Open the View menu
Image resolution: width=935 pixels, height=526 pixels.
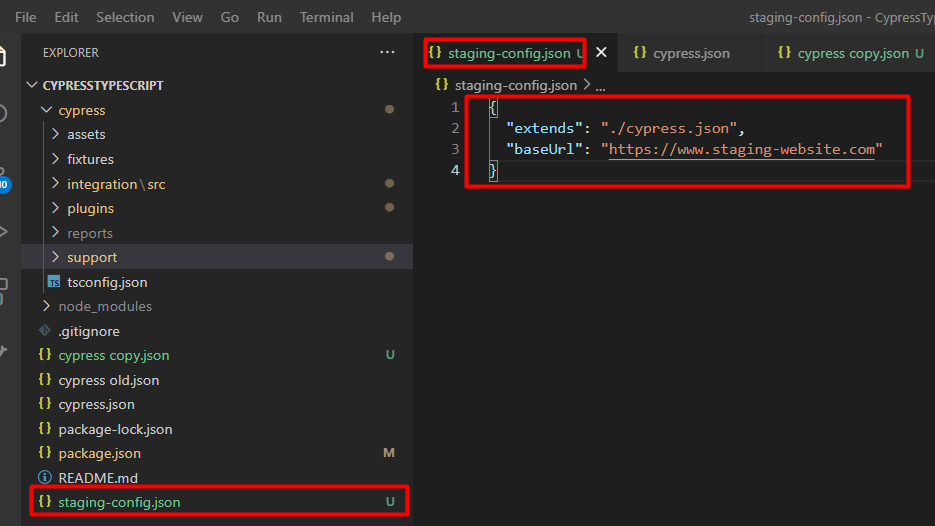pyautogui.click(x=187, y=17)
